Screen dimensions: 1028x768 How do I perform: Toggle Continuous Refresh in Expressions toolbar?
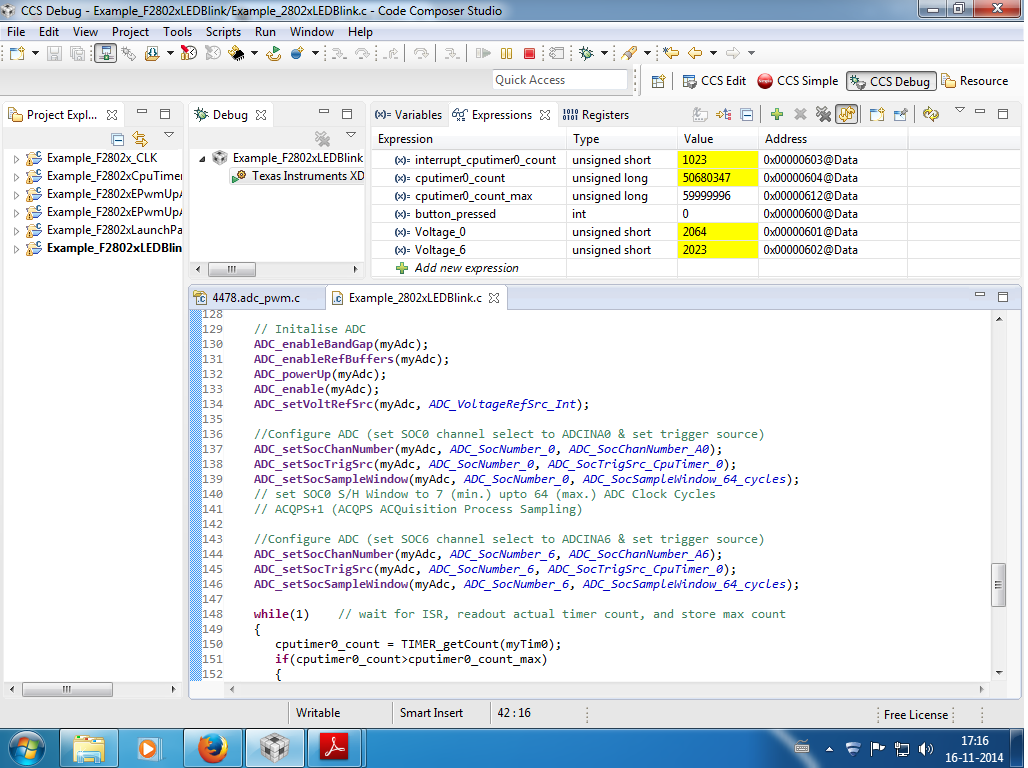point(846,115)
